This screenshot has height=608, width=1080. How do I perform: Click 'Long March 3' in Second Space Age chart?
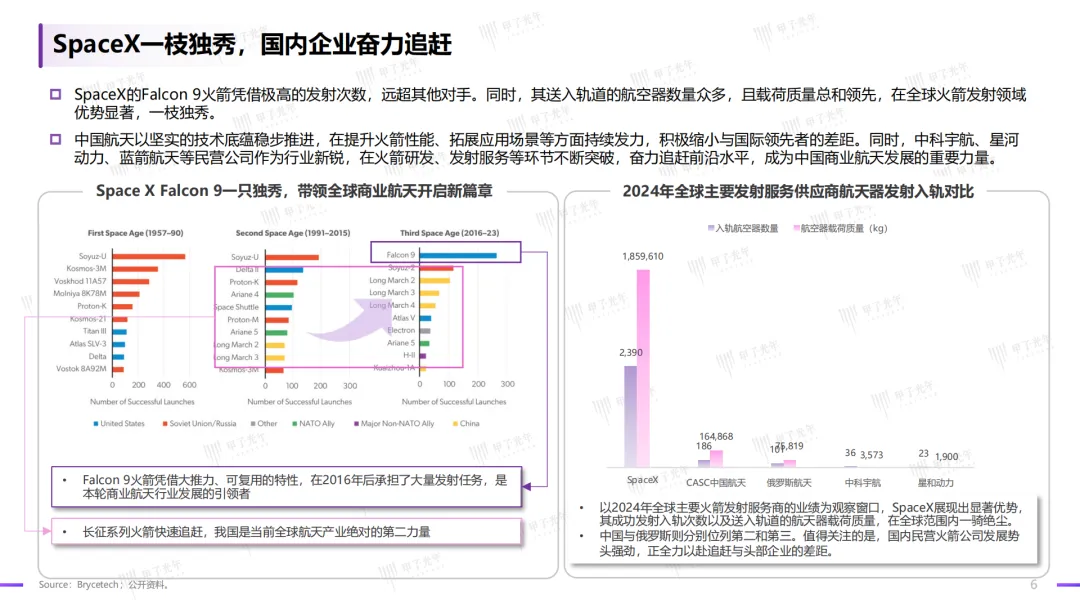coord(237,357)
